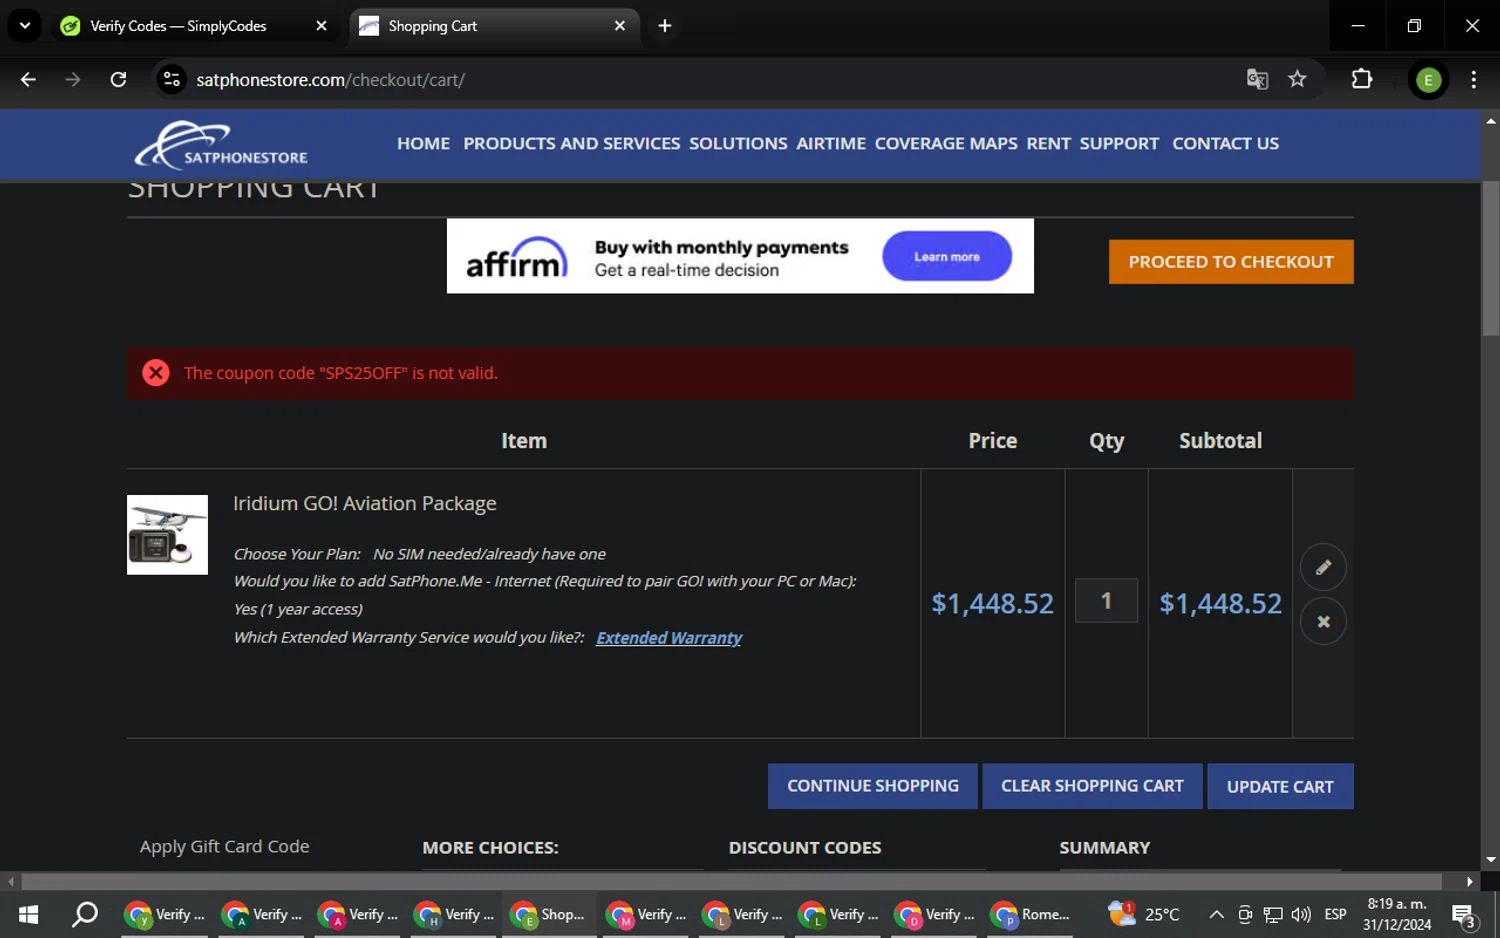Viewport: 1500px width, 938px height.
Task: Click the scrollbar down arrow
Action: click(1491, 859)
